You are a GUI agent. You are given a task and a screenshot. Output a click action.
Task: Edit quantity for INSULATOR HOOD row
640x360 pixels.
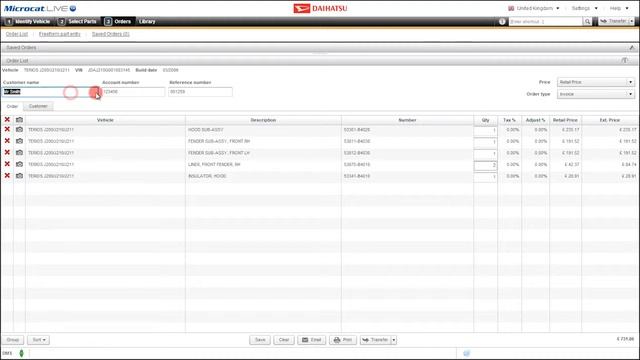pyautogui.click(x=485, y=176)
